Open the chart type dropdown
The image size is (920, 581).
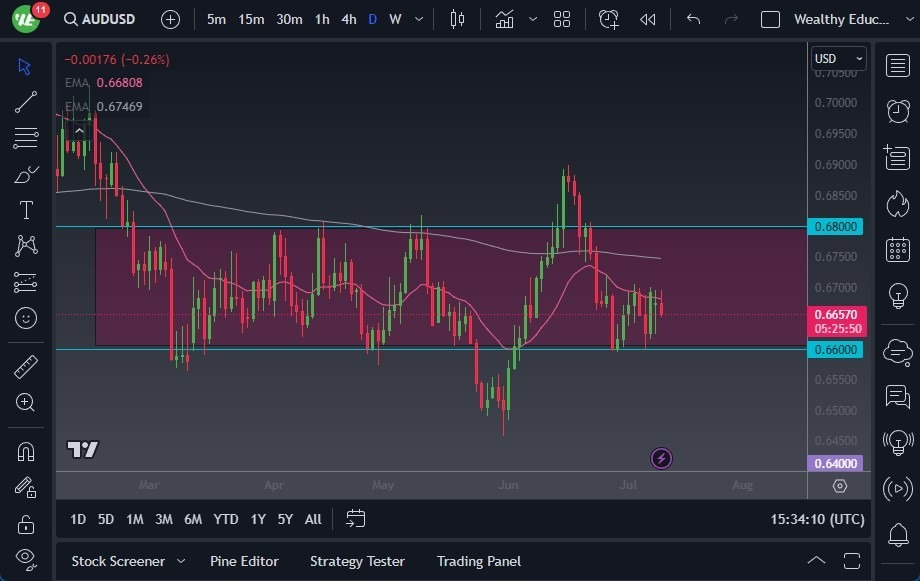(x=533, y=19)
